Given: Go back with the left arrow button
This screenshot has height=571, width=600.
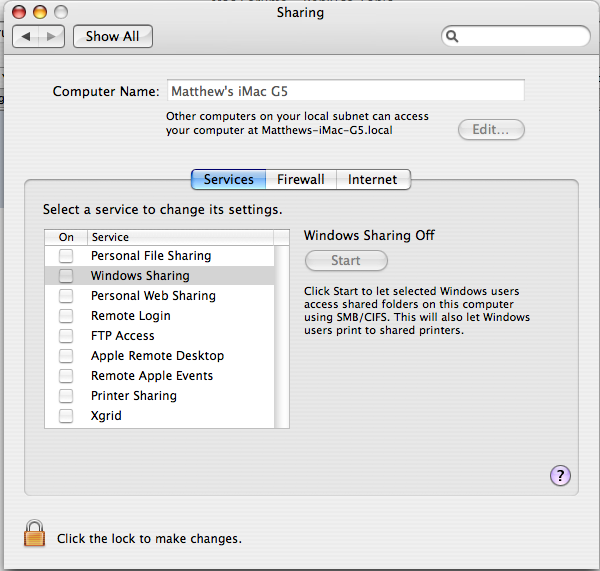Looking at the screenshot, I should pos(26,36).
